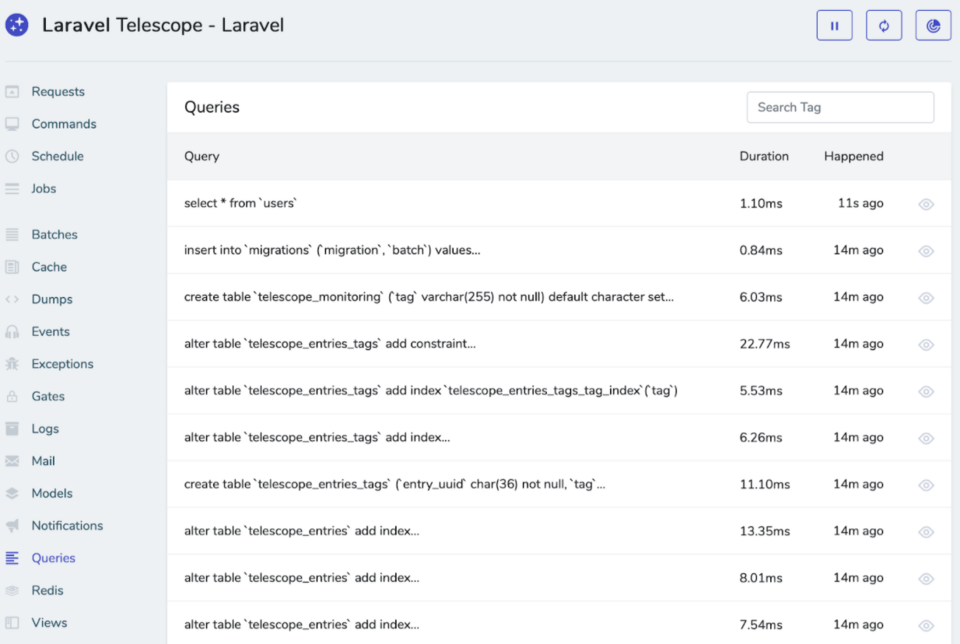This screenshot has height=644, width=960.
Task: Click the "select * from `users`" query text
Action: point(240,203)
